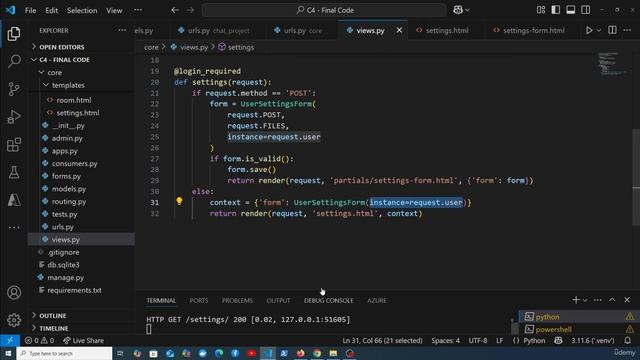The width and height of the screenshot is (640, 360).
Task: Open the Manage gear menu
Action: (14, 320)
